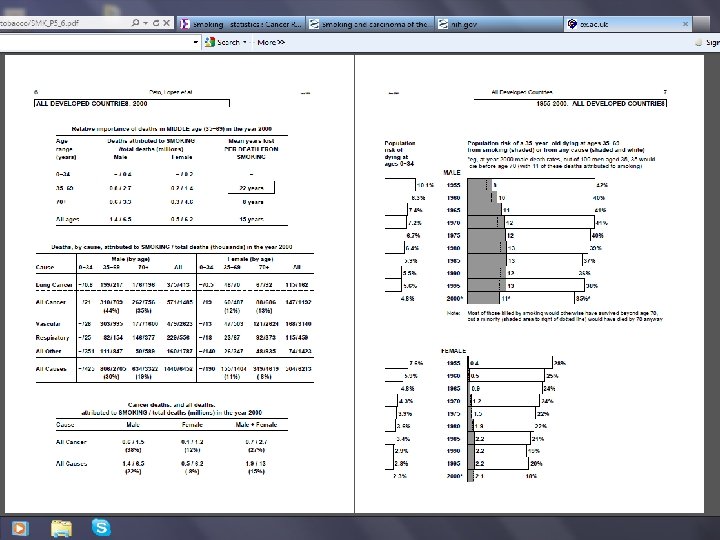Click the 'Respiratory' row label

52,338
